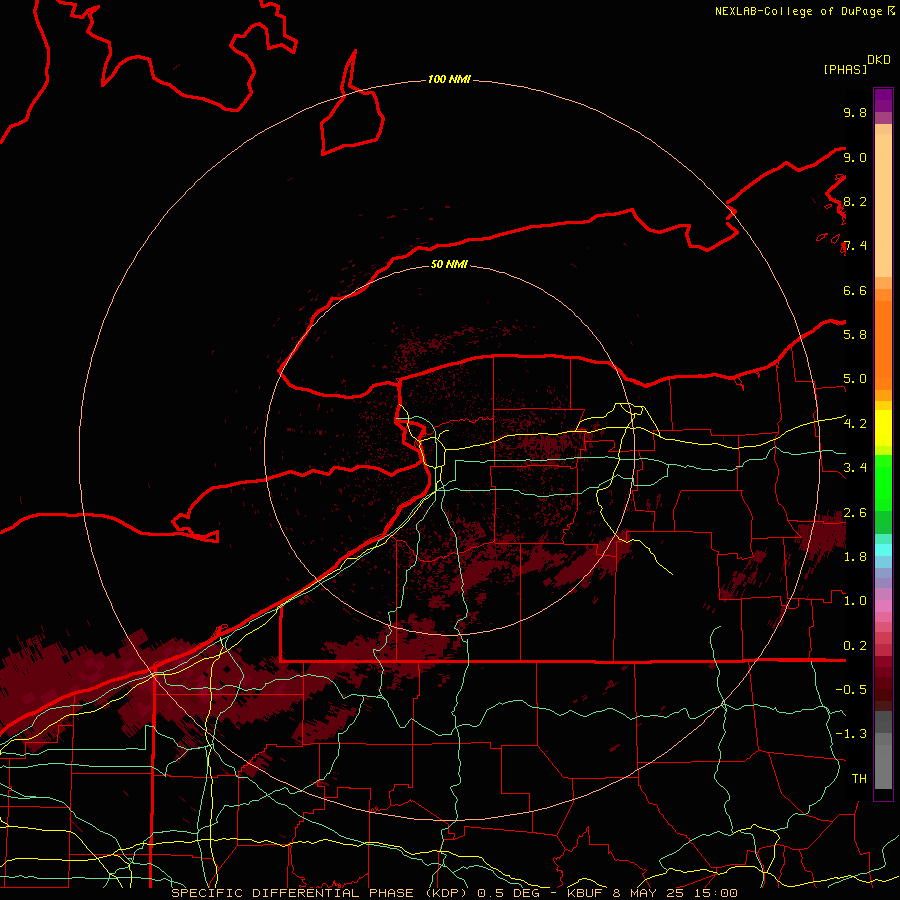This screenshot has height=900, width=900.
Task: Select the 5.0 scale label
Action: (855, 379)
